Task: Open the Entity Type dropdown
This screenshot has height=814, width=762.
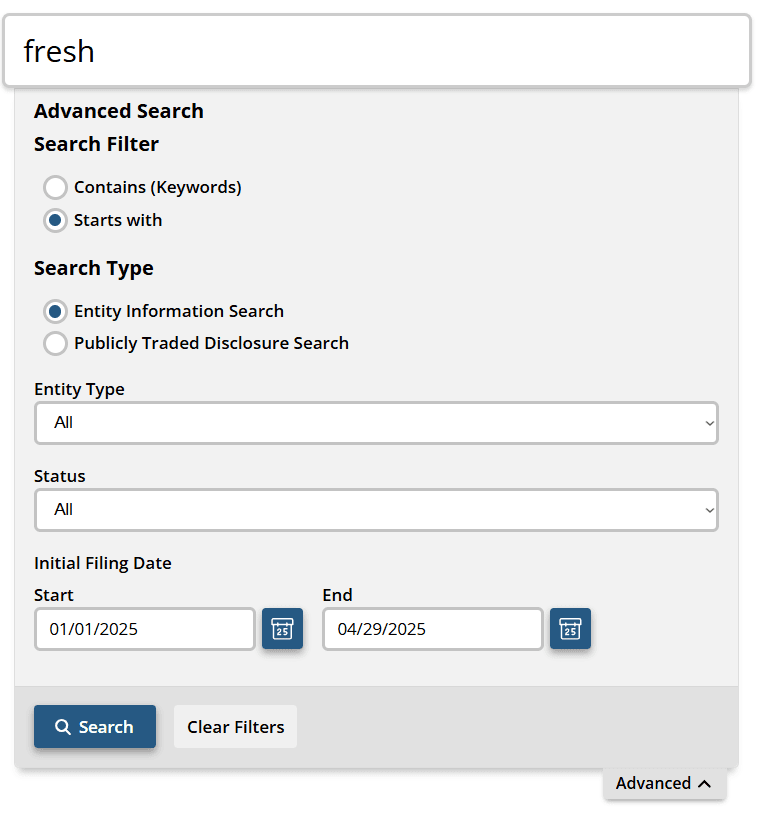Action: [x=375, y=423]
